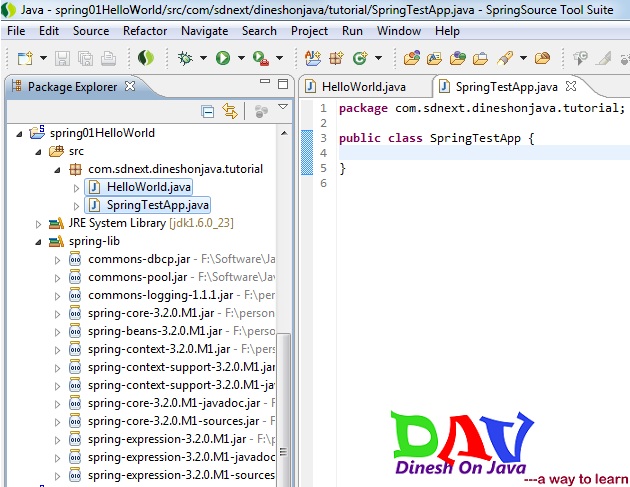
Task: Expand the HelloWorld.java tree node
Action: 76,188
